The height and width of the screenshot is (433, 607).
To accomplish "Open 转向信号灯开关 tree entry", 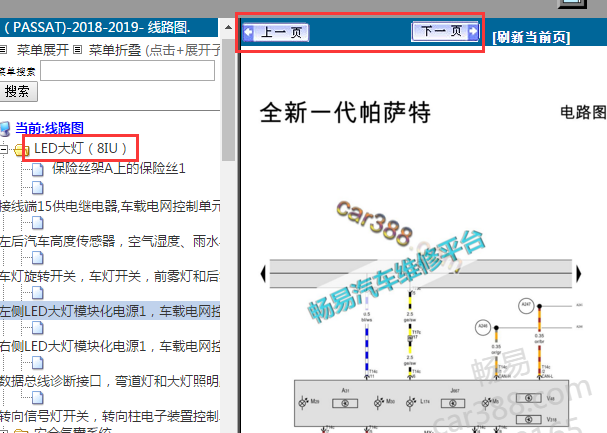I will (110, 416).
